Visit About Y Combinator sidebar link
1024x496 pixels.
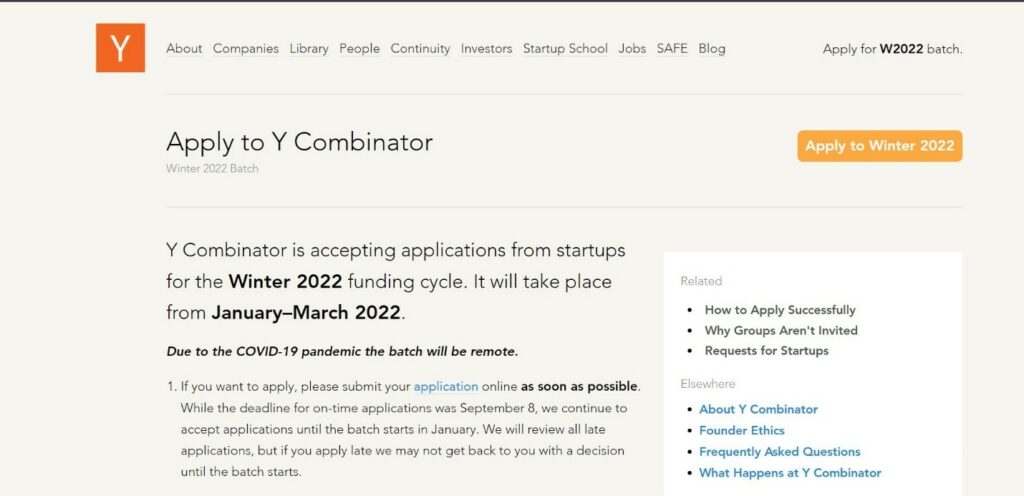[758, 409]
